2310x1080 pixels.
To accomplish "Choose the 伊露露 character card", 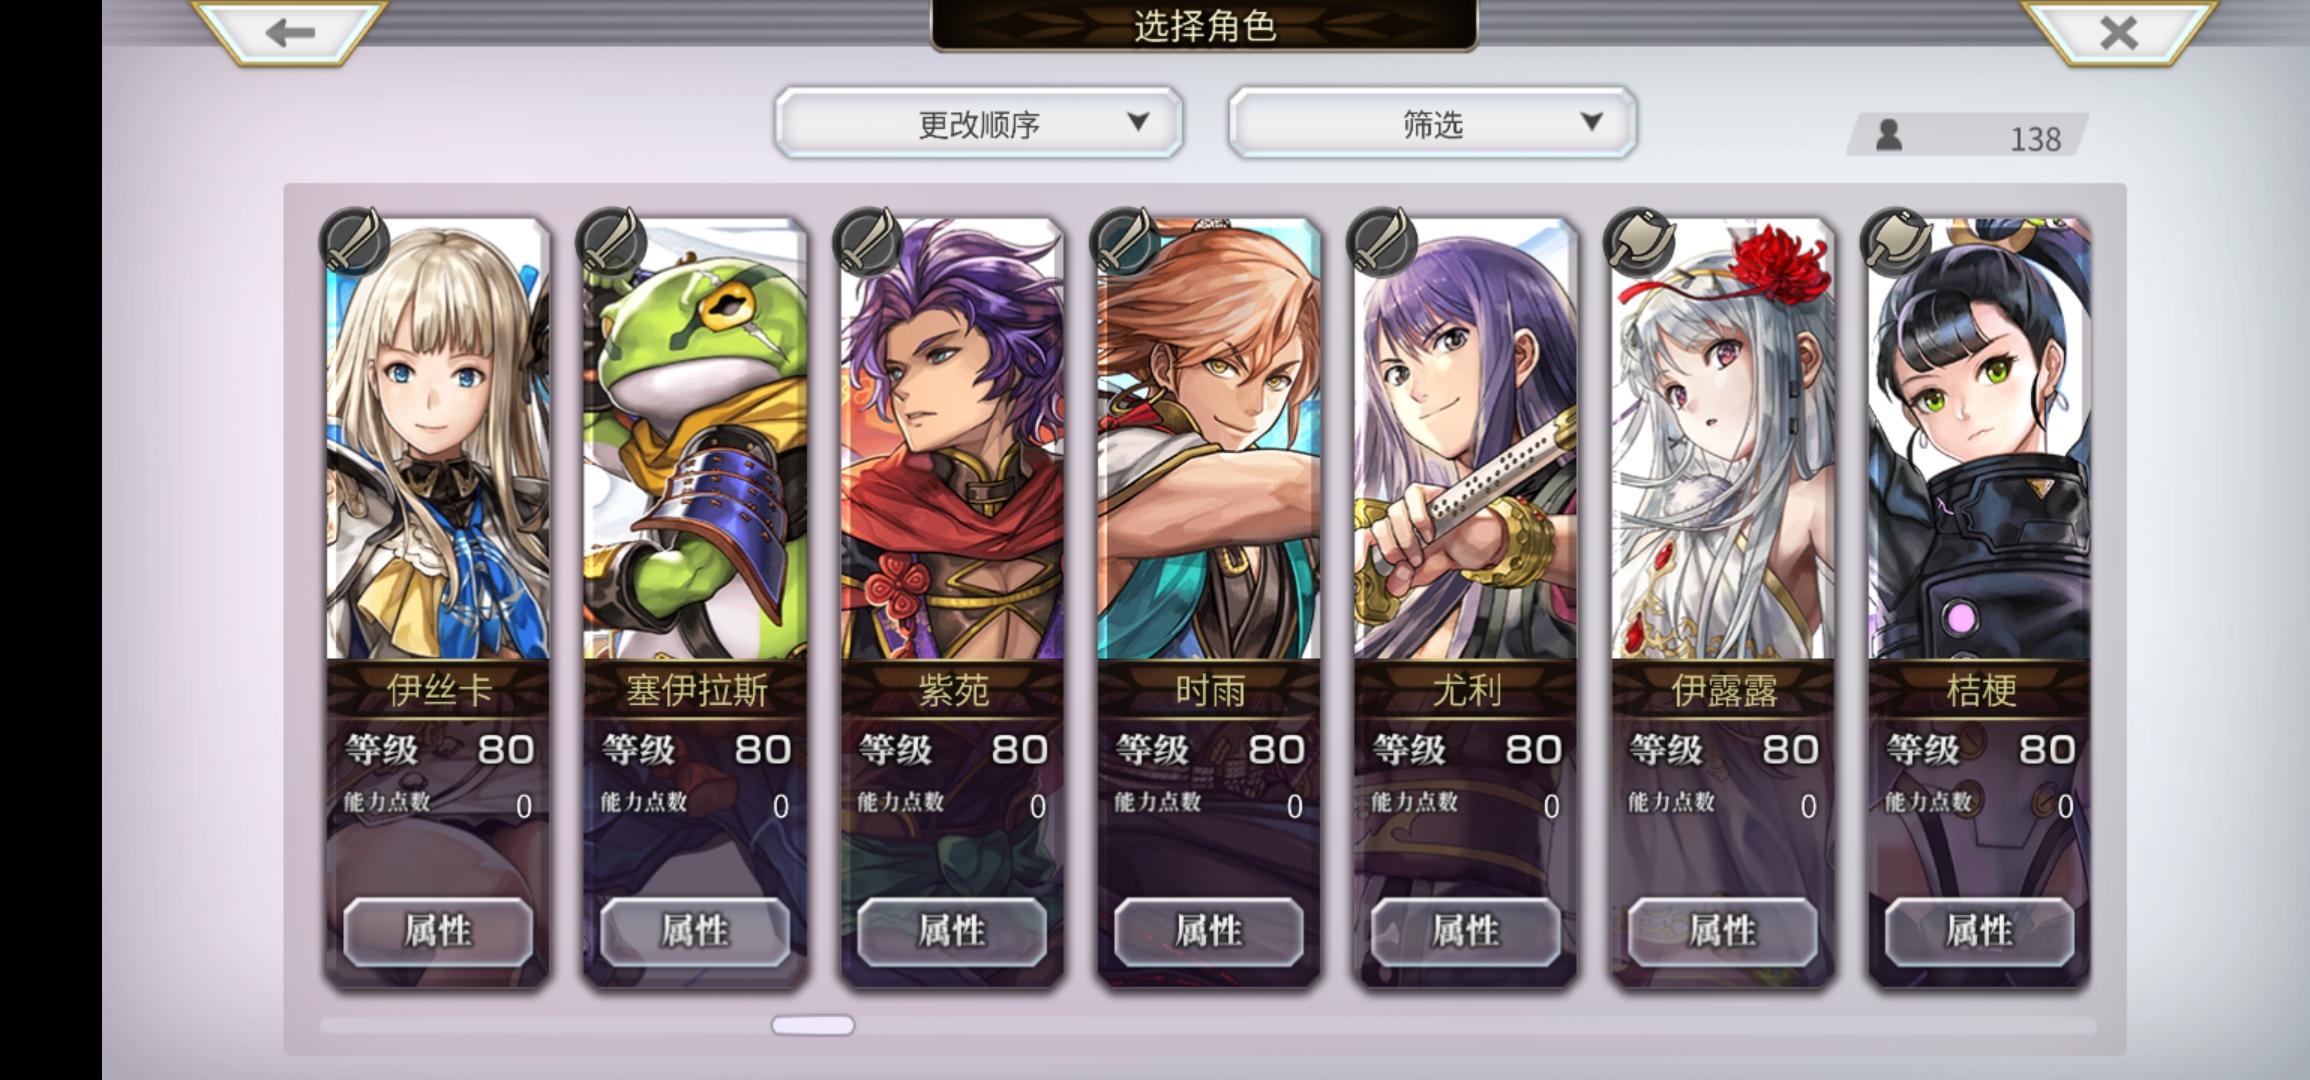I will (x=1723, y=600).
